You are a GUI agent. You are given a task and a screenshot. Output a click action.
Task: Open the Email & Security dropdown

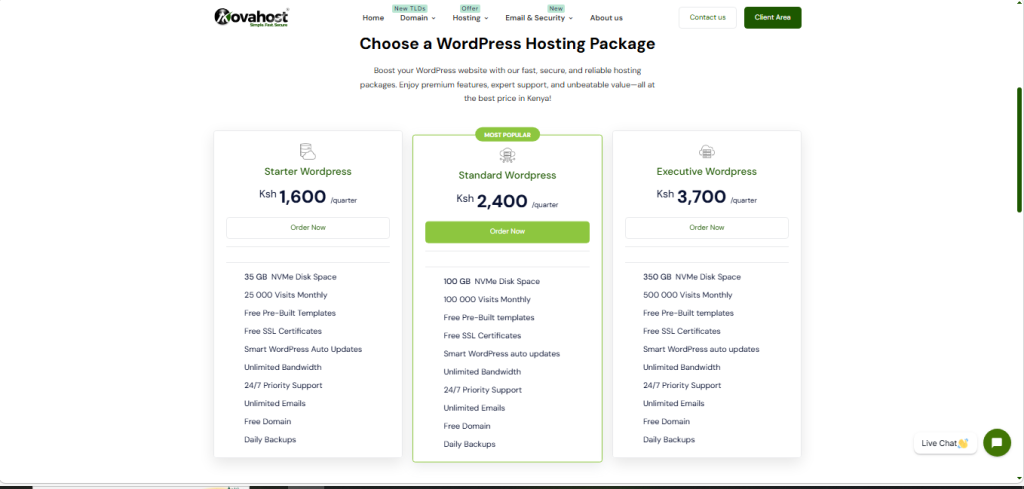click(x=539, y=18)
